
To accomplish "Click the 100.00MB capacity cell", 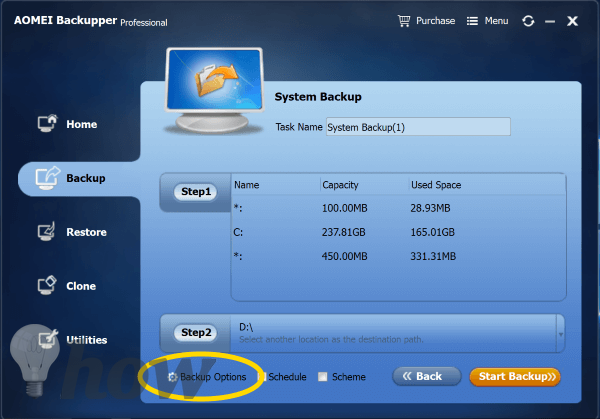I will pyautogui.click(x=344, y=209).
